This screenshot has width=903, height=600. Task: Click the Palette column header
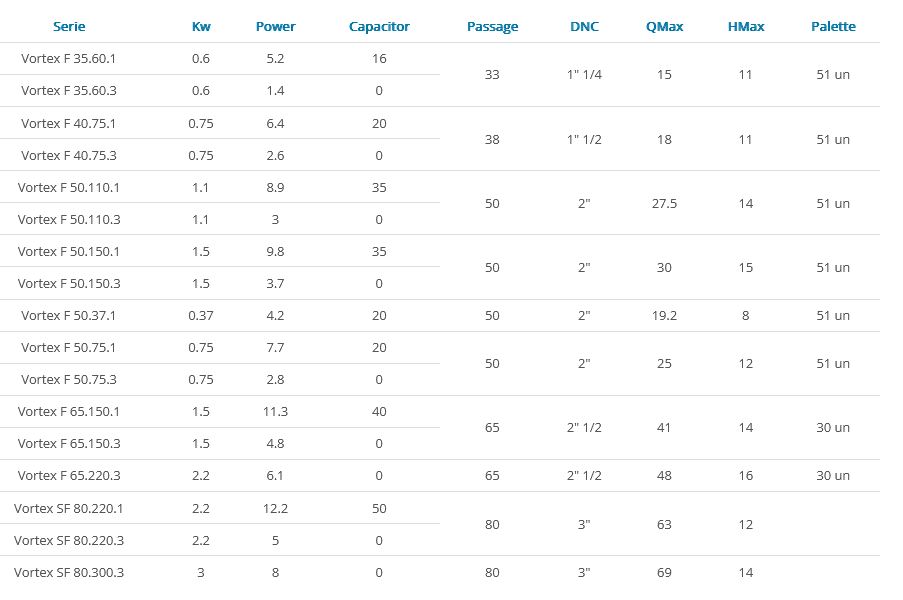pyautogui.click(x=833, y=26)
